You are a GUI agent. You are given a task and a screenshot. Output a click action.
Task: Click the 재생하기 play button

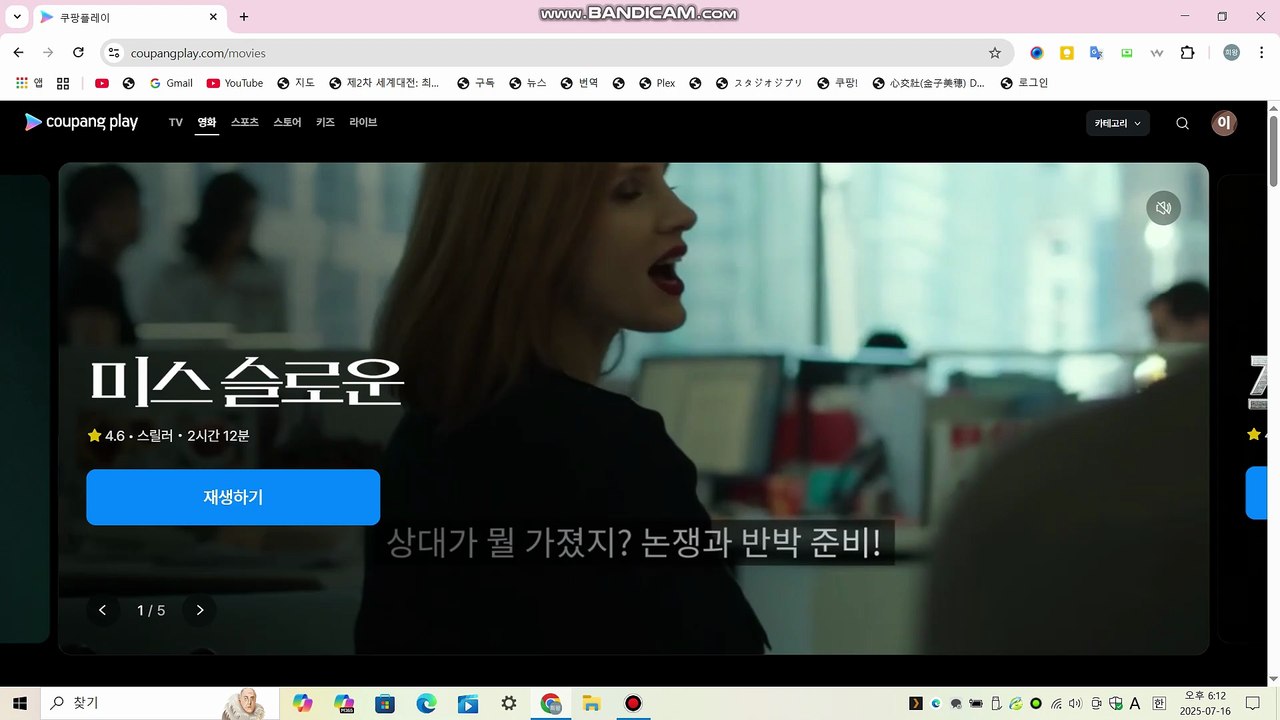click(x=233, y=497)
